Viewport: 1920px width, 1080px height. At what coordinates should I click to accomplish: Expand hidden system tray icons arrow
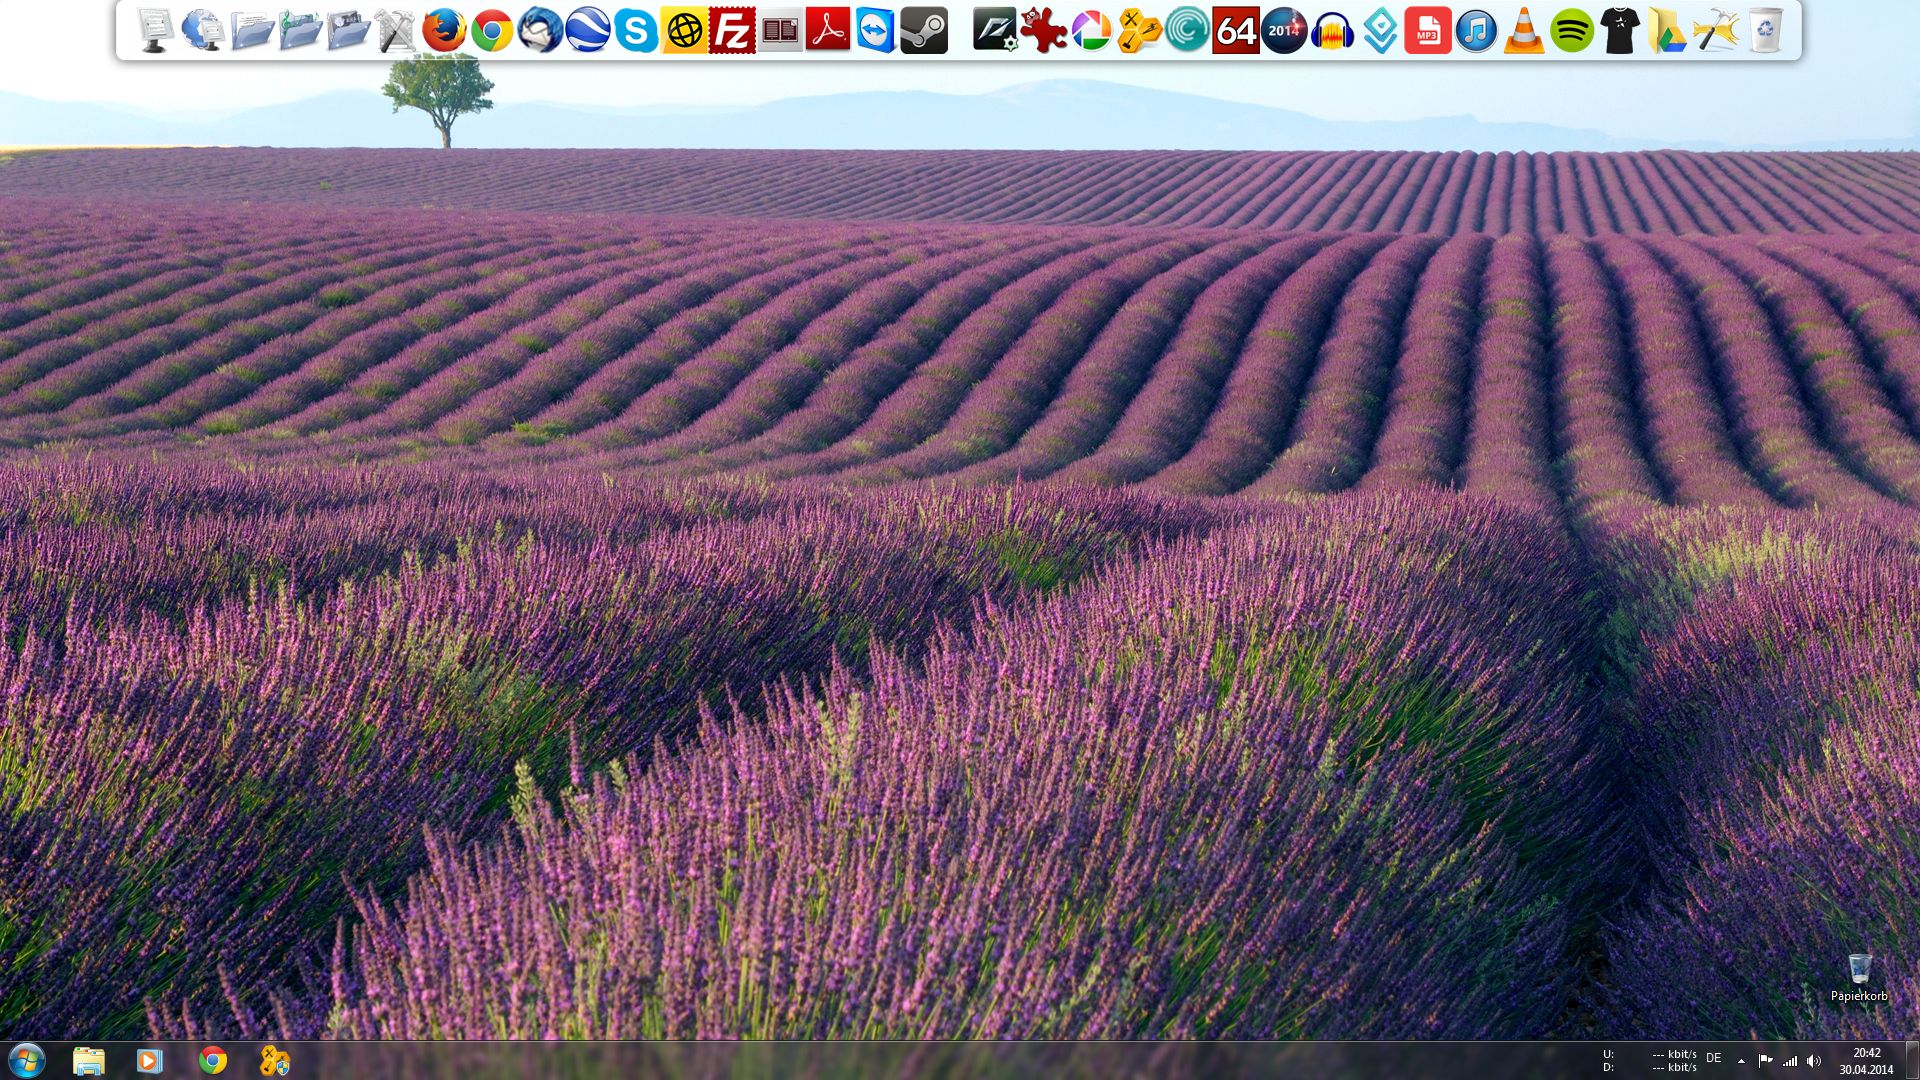pos(1741,1061)
